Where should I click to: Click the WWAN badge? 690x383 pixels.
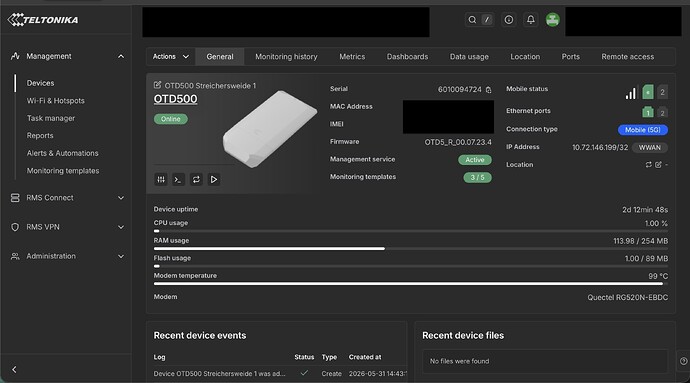tap(650, 147)
